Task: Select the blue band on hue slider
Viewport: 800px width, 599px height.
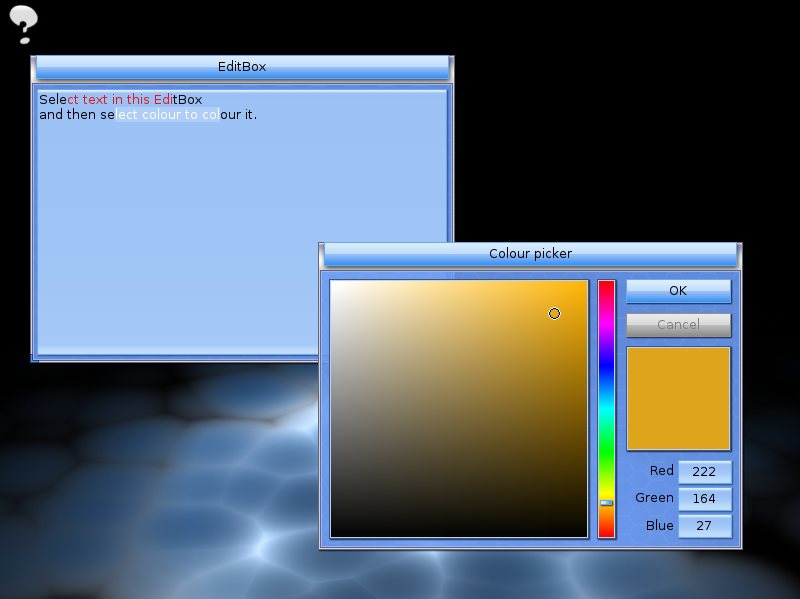Action: tap(606, 368)
